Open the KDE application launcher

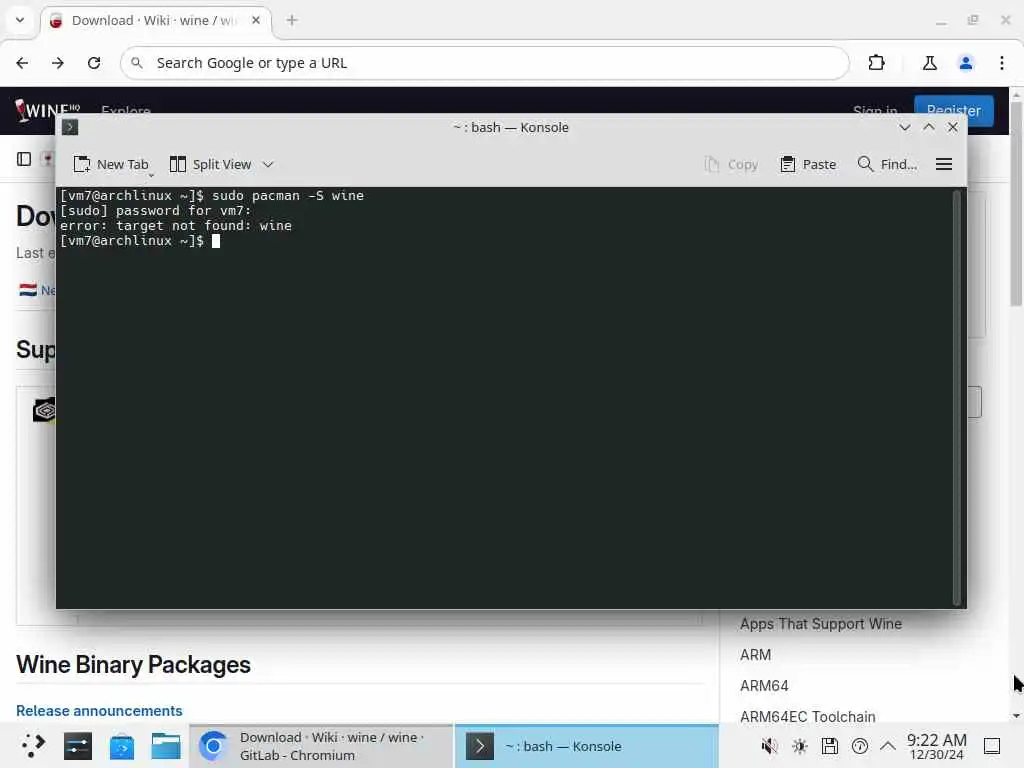click(33, 746)
